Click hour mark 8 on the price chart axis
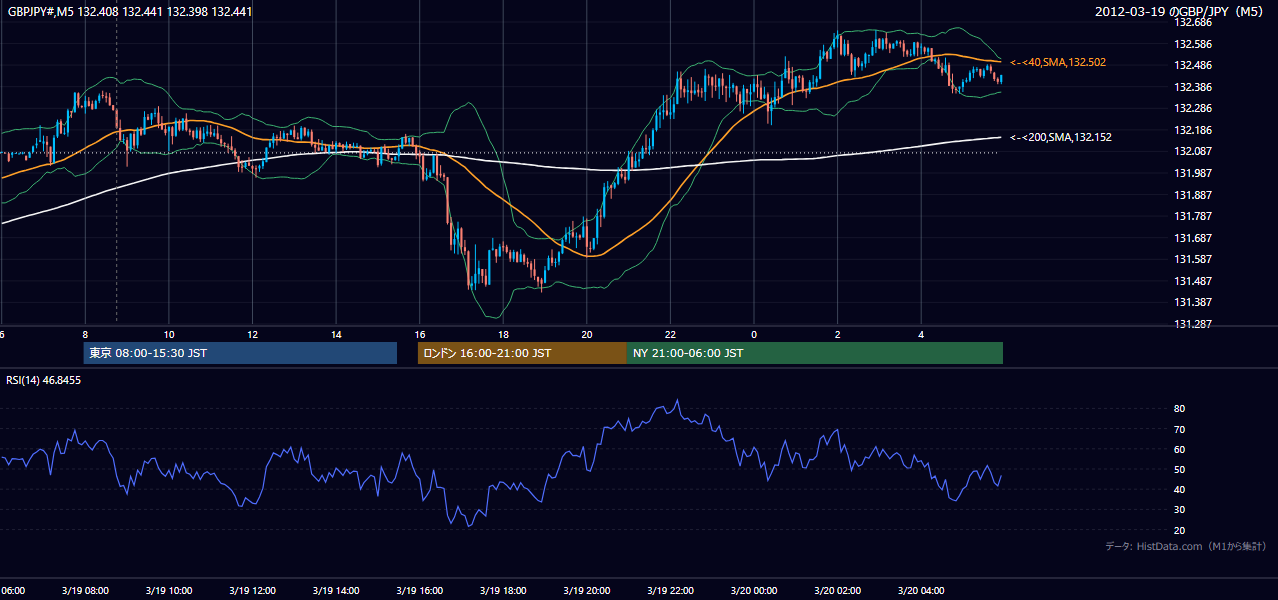Viewport: 1278px width, 600px height. [85, 335]
